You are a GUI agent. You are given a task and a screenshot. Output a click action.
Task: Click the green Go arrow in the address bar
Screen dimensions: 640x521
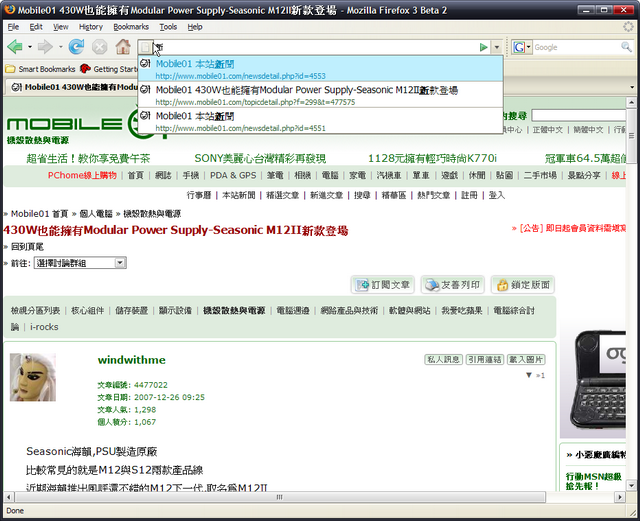pyautogui.click(x=484, y=47)
